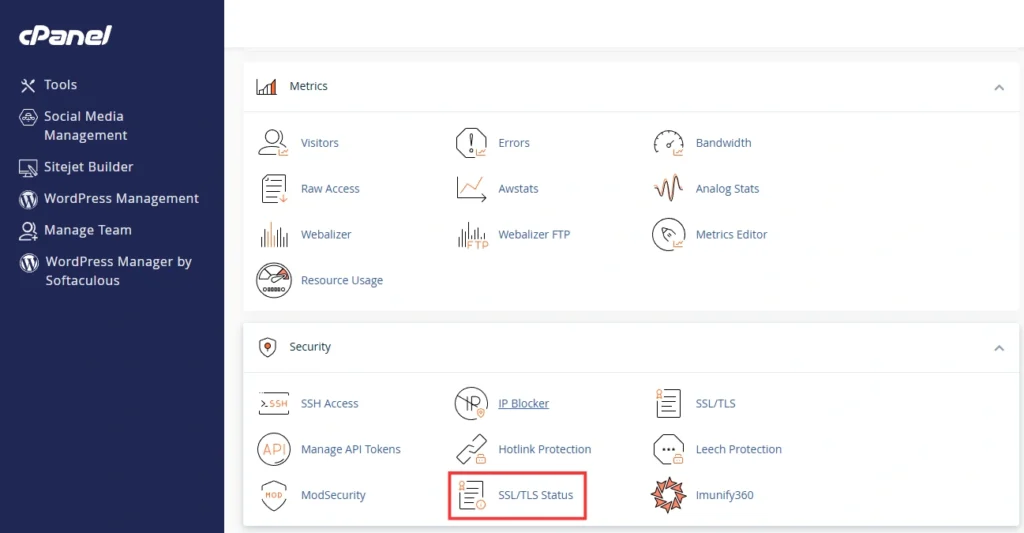Click the Webalizer FTP icon
This screenshot has height=533, width=1024.
tap(472, 235)
